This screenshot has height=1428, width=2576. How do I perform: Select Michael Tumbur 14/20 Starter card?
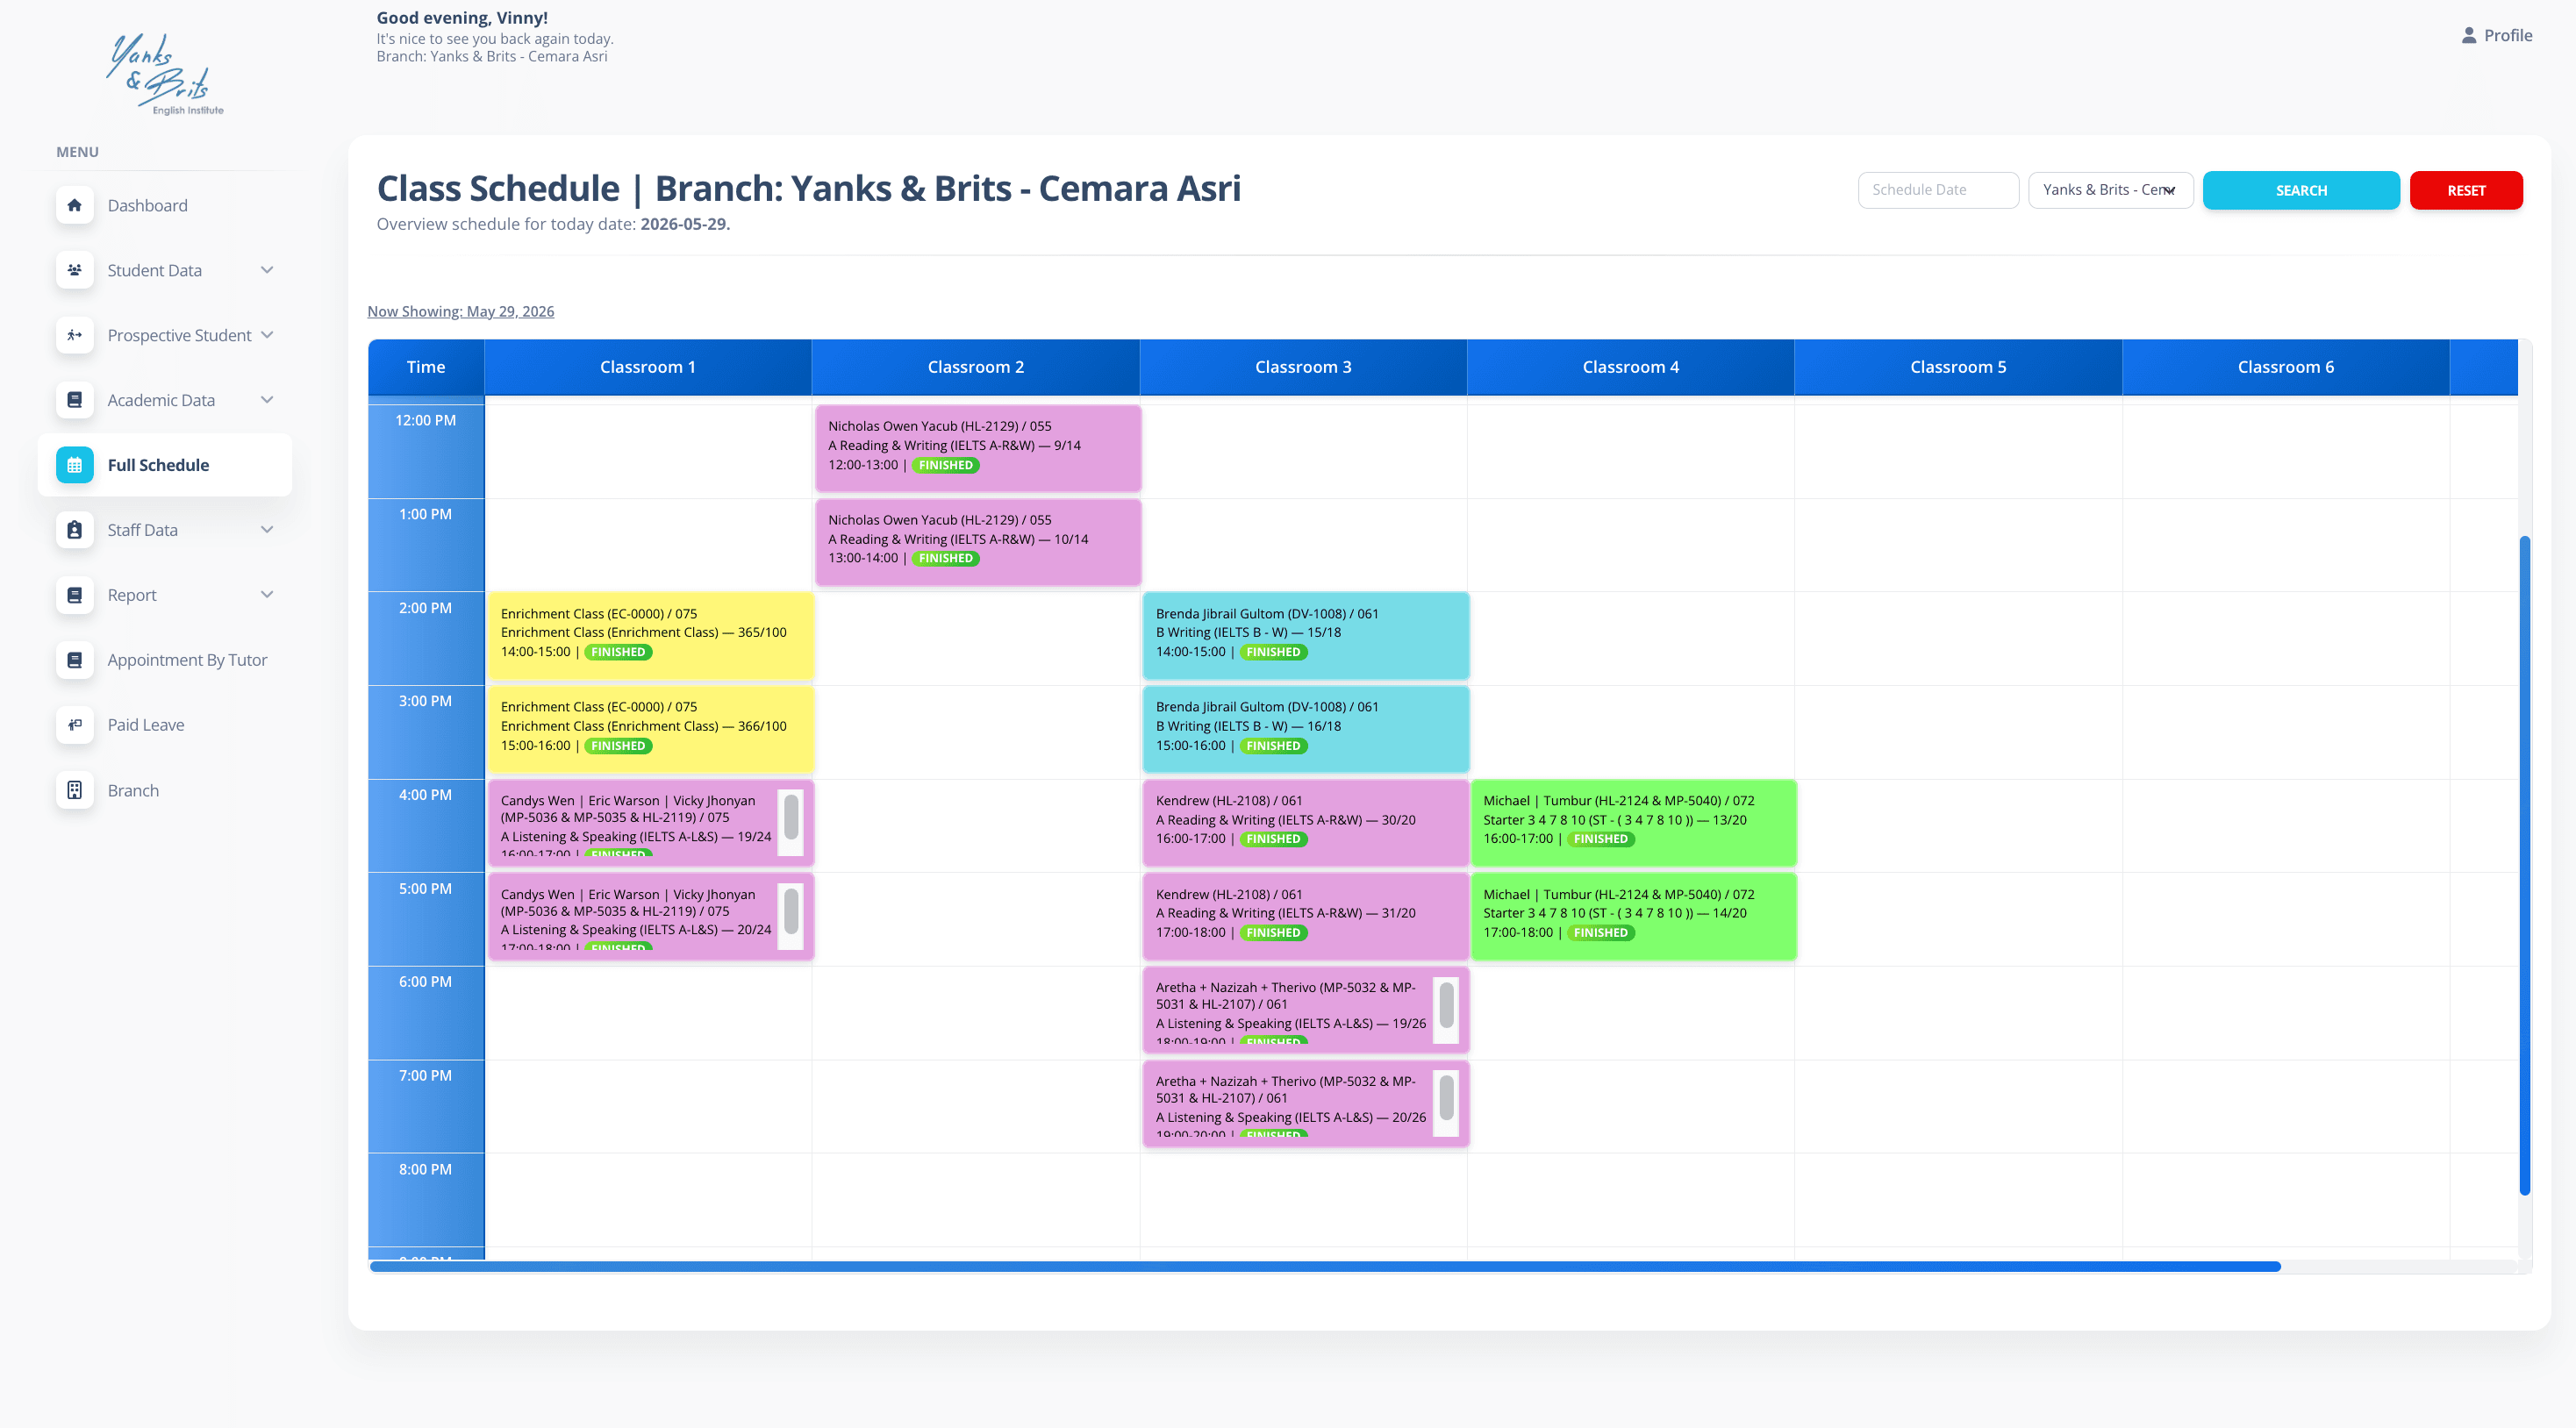pos(1632,915)
